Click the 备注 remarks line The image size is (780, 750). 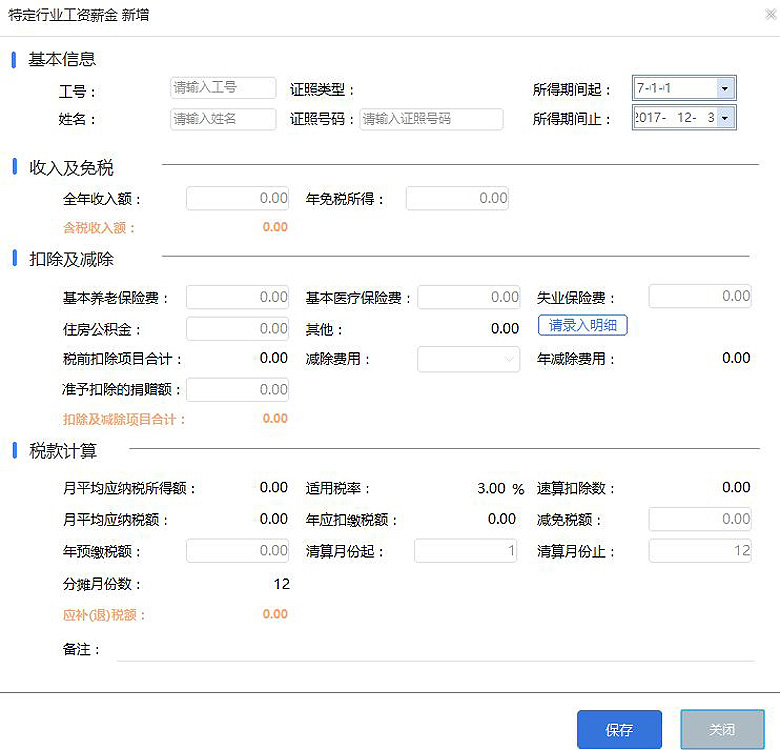pos(435,650)
